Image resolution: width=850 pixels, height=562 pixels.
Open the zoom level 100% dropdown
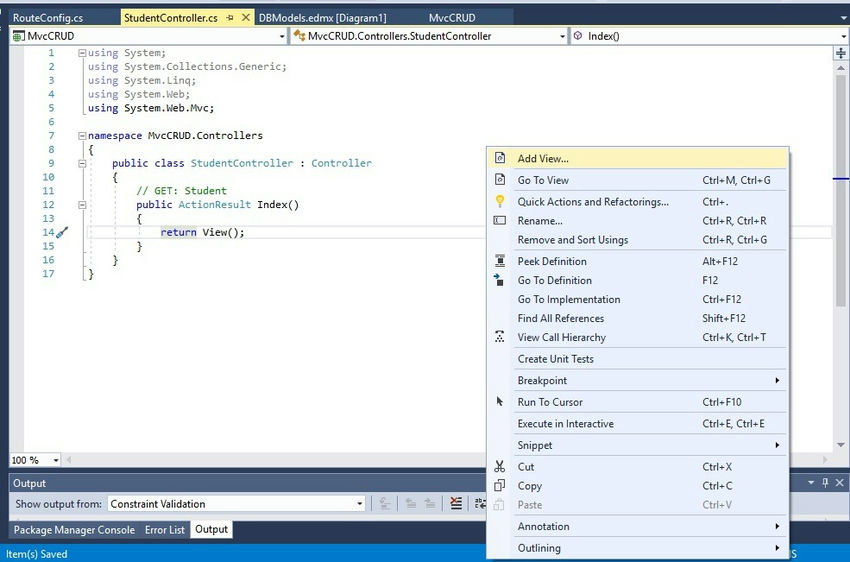pos(54,460)
